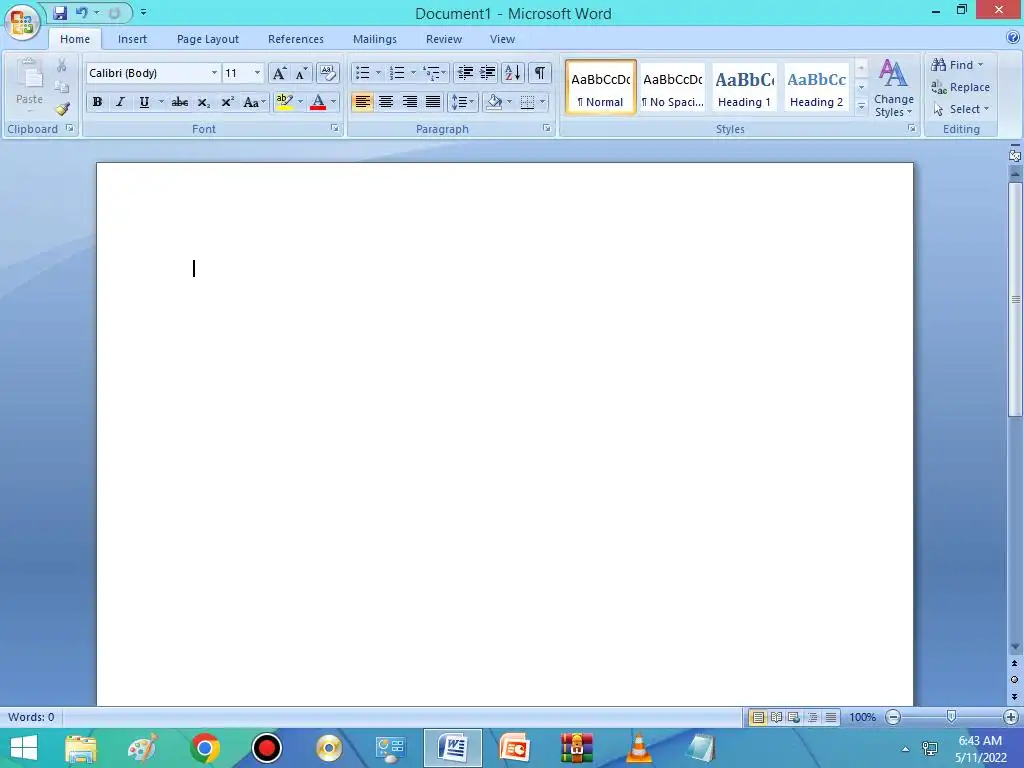The width and height of the screenshot is (1024, 768).
Task: Open the highlight color dropdown arrow
Action: click(x=300, y=102)
